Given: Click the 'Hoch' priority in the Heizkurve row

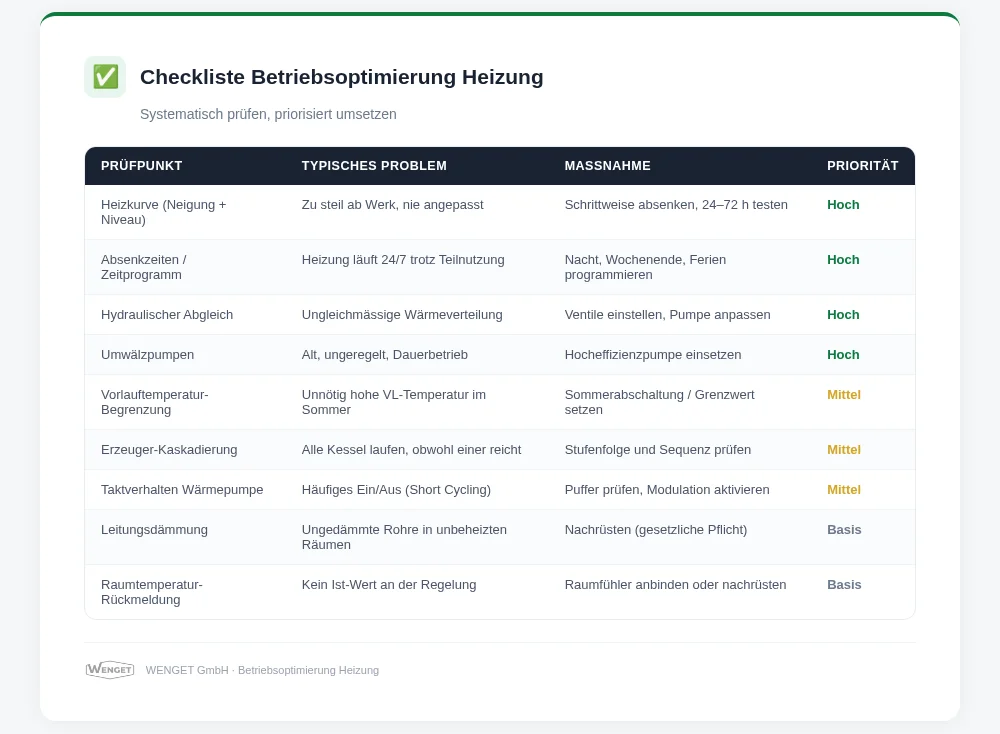Looking at the screenshot, I should pyautogui.click(x=843, y=205).
